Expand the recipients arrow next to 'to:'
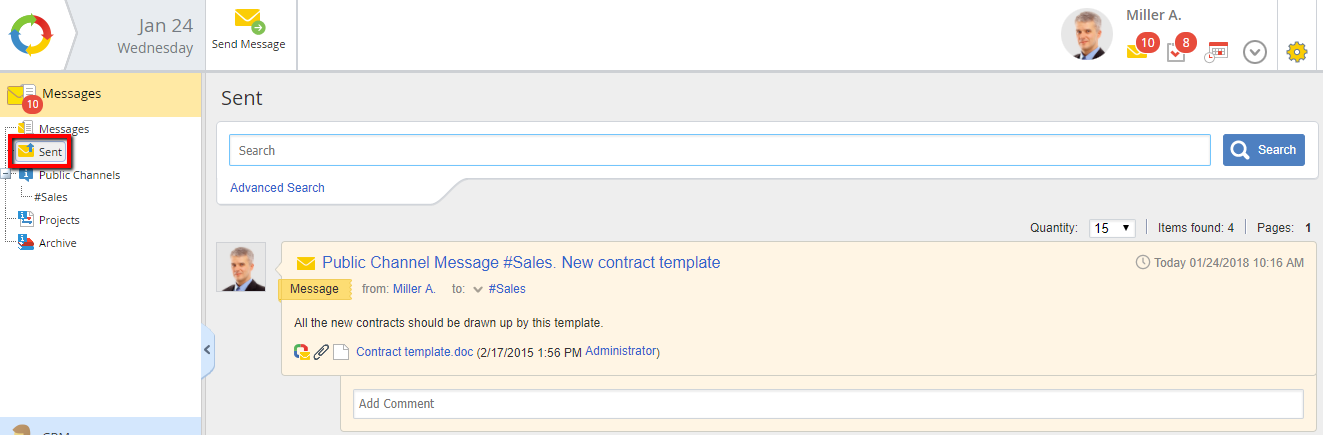 [478, 289]
